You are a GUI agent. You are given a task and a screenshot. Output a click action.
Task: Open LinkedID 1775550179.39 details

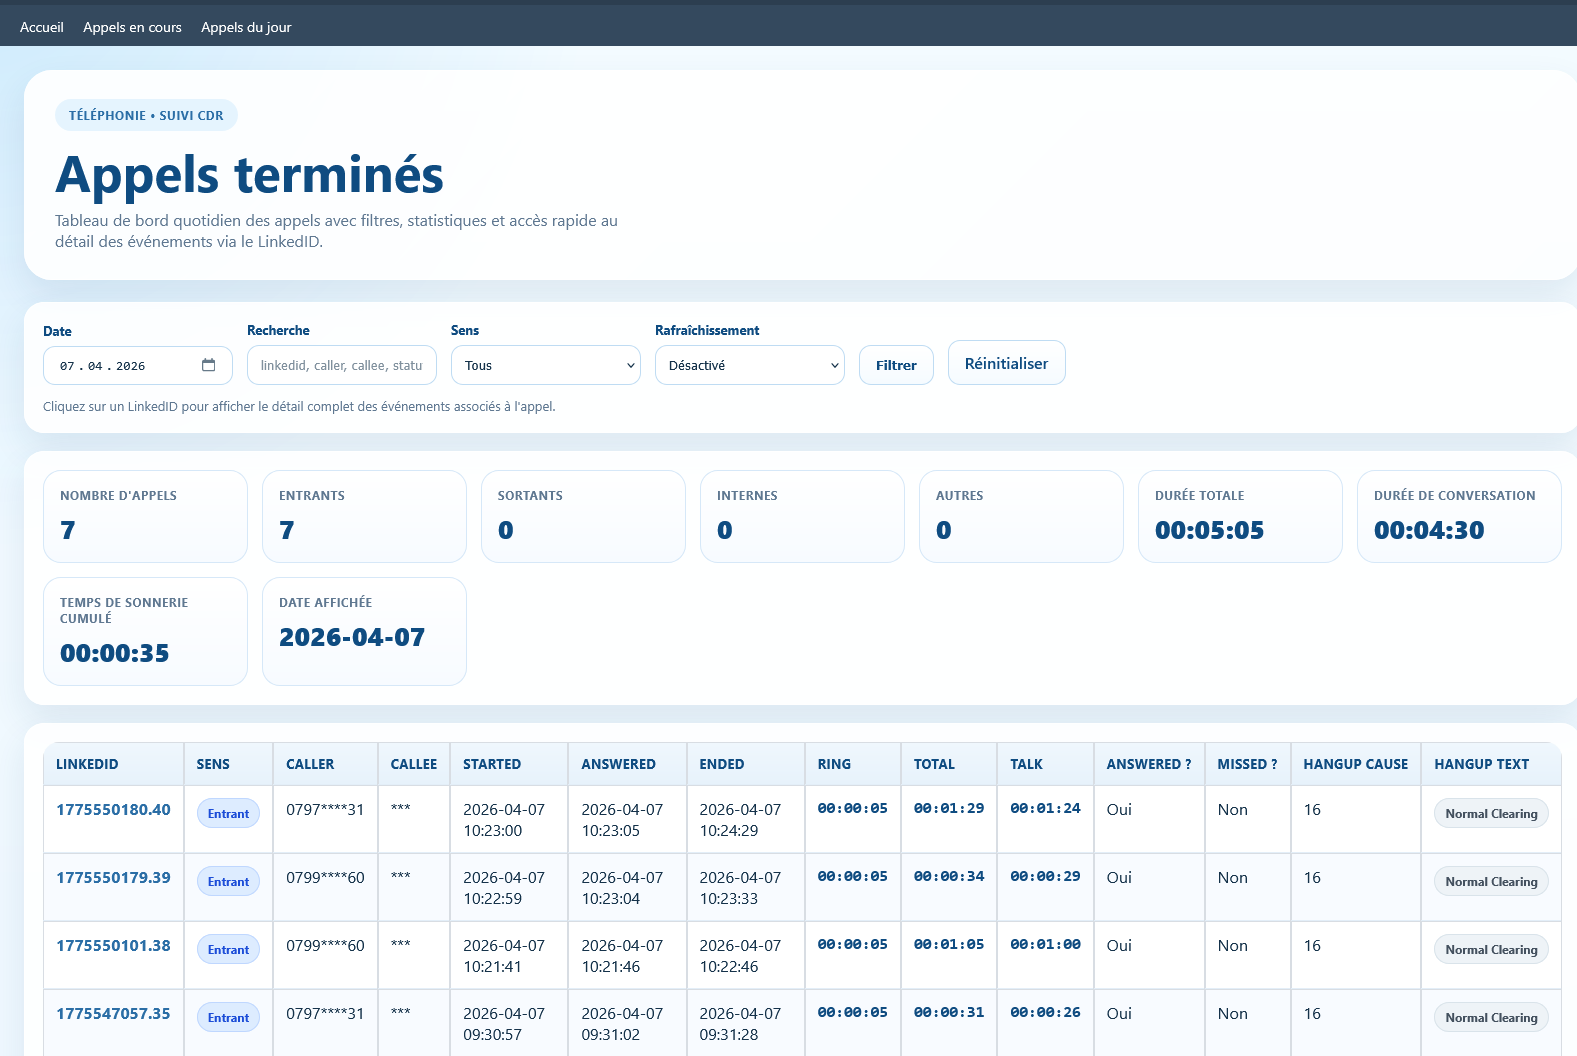pyautogui.click(x=113, y=877)
